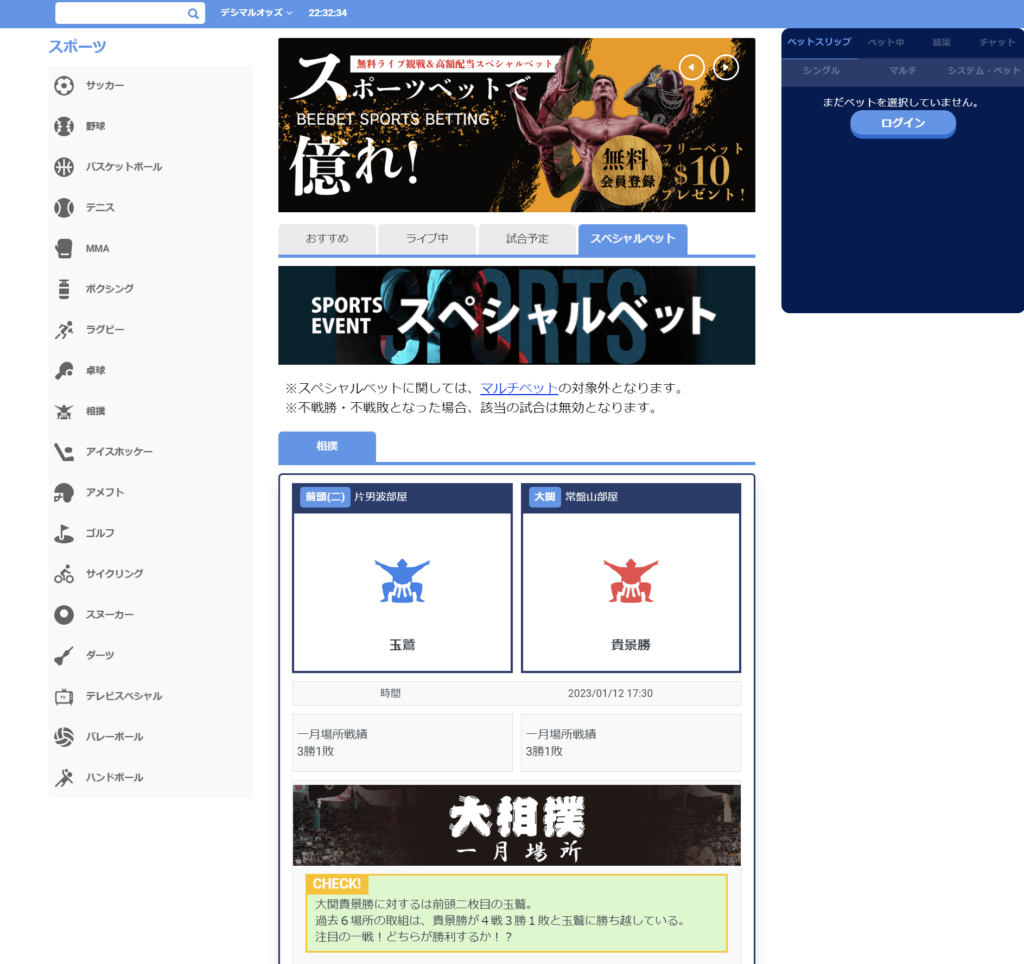Switch to the おすすめ tab

327,239
